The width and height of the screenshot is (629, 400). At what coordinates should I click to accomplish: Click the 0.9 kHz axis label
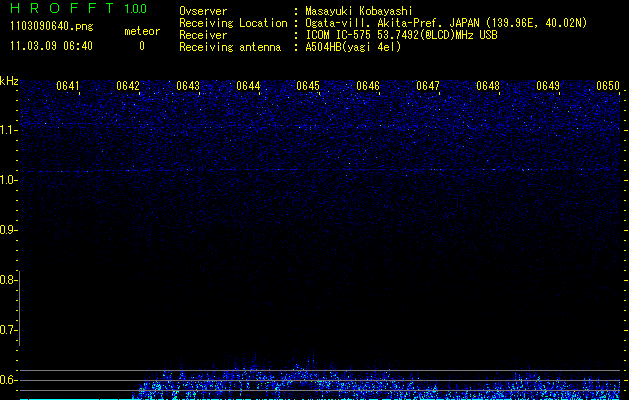coord(7,230)
